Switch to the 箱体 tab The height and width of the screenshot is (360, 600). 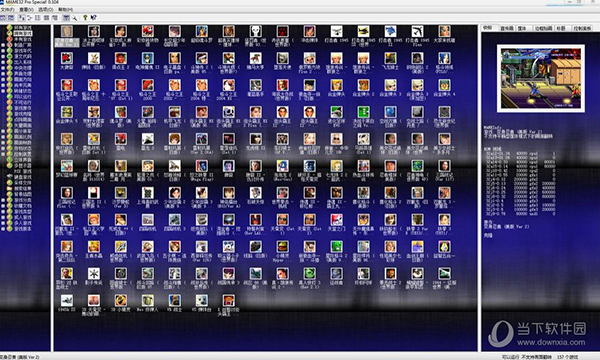click(523, 28)
